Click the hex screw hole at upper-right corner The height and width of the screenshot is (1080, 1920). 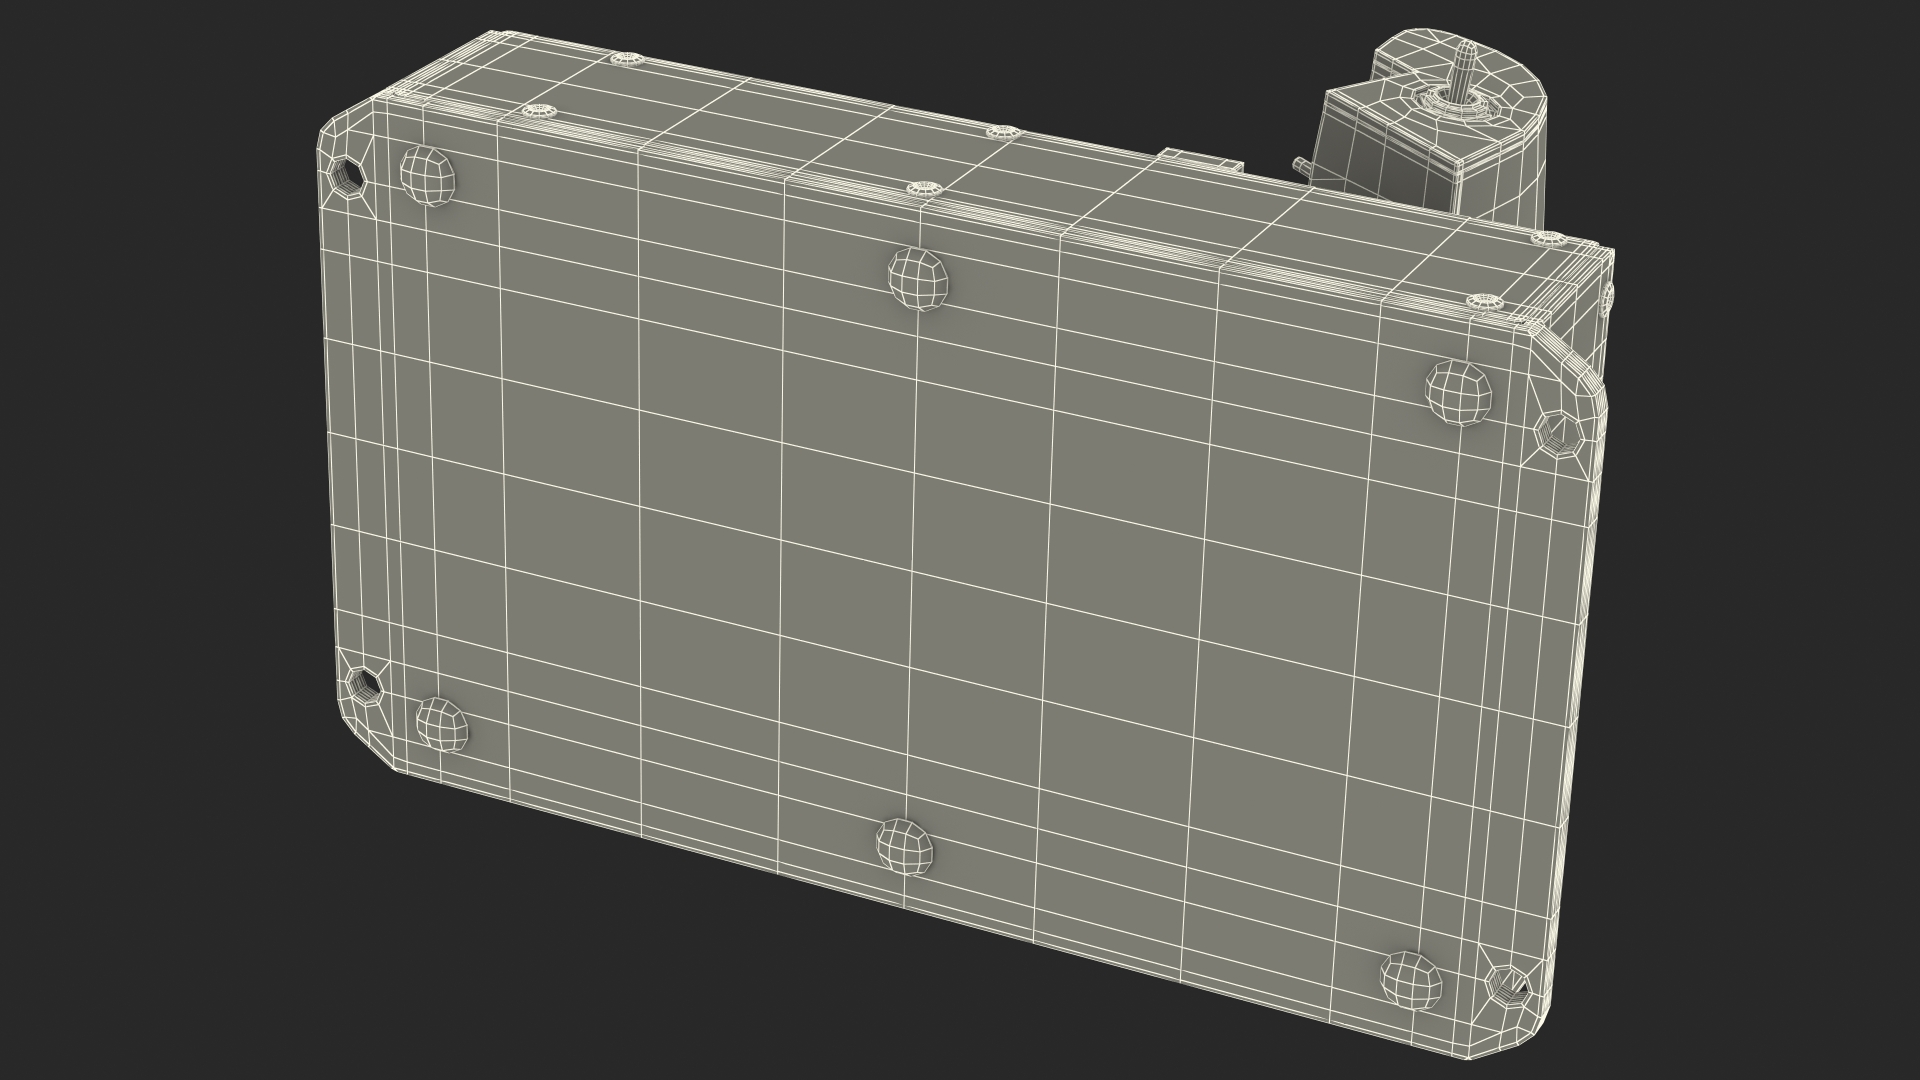tap(1557, 433)
